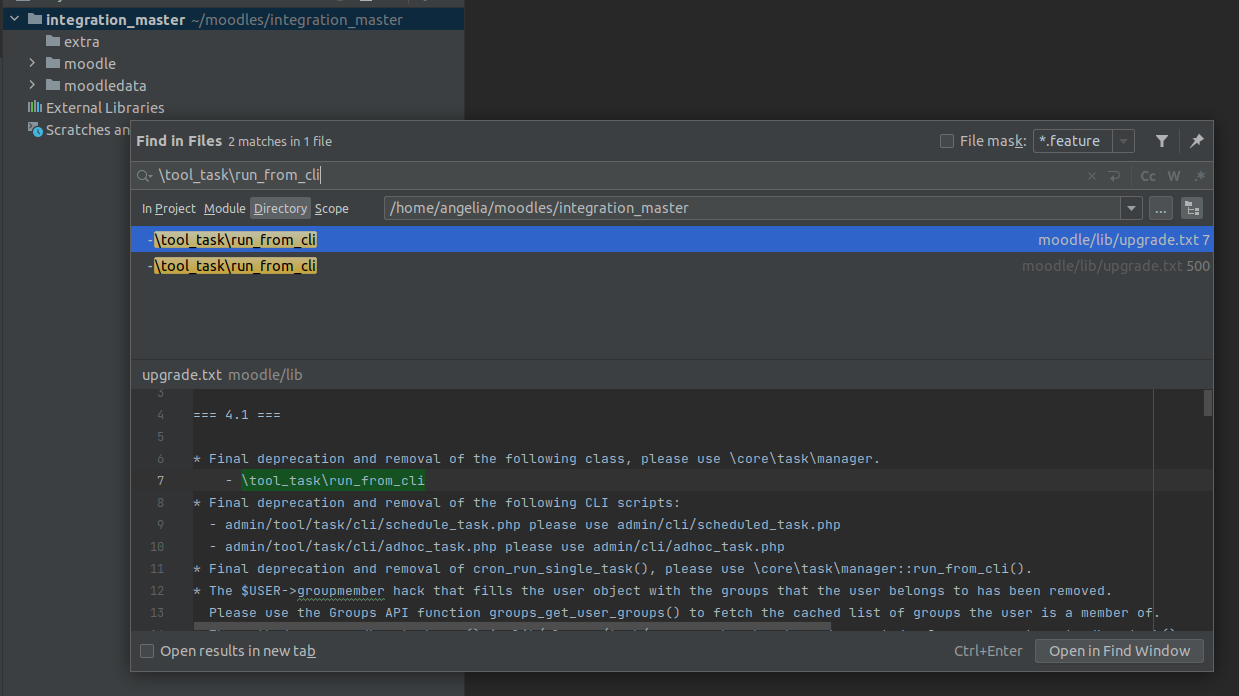Click the preview scrollbar thumb

point(1208,402)
